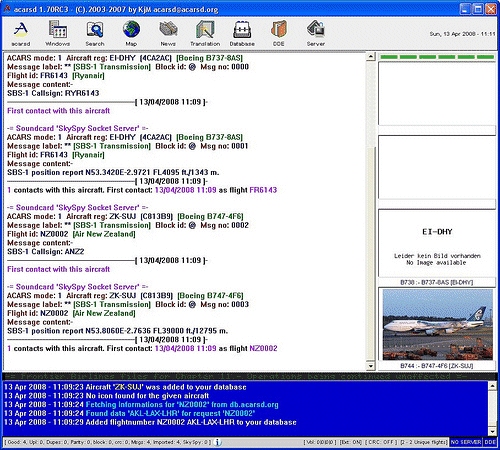Click the date and time display
The height and width of the screenshot is (450, 500).
click(x=462, y=34)
